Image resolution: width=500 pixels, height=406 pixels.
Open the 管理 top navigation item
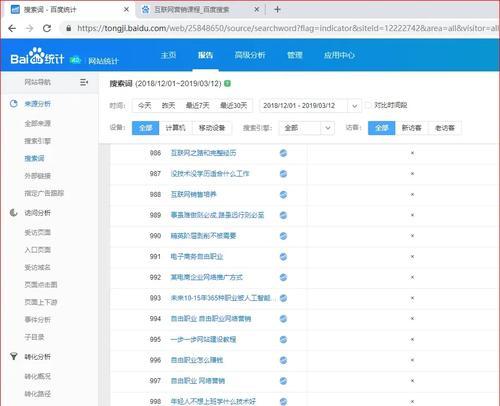click(295, 55)
